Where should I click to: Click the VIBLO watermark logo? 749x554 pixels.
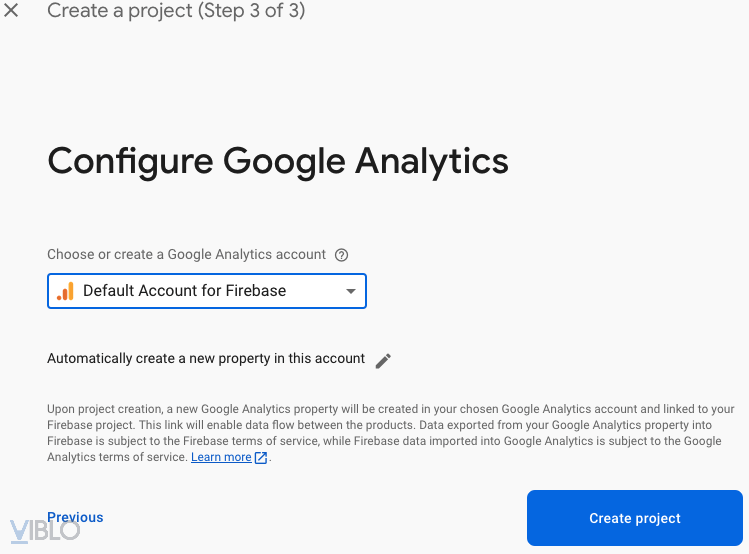coord(44,530)
